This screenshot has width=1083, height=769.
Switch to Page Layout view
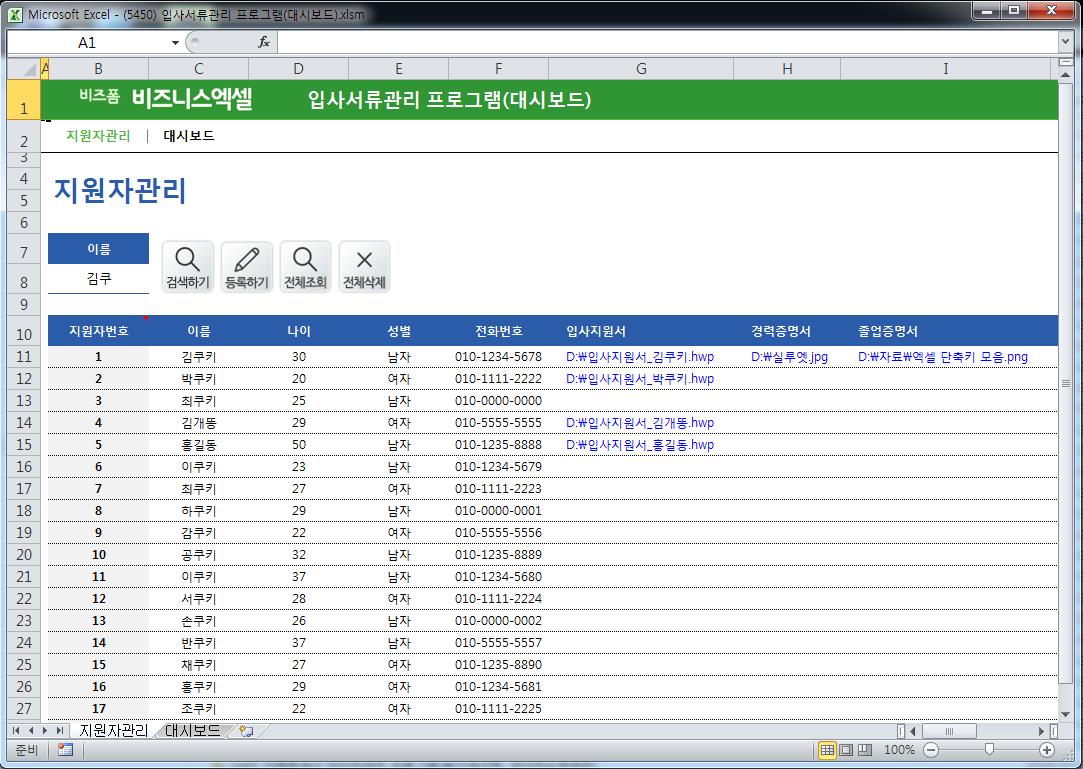pyautogui.click(x=846, y=750)
